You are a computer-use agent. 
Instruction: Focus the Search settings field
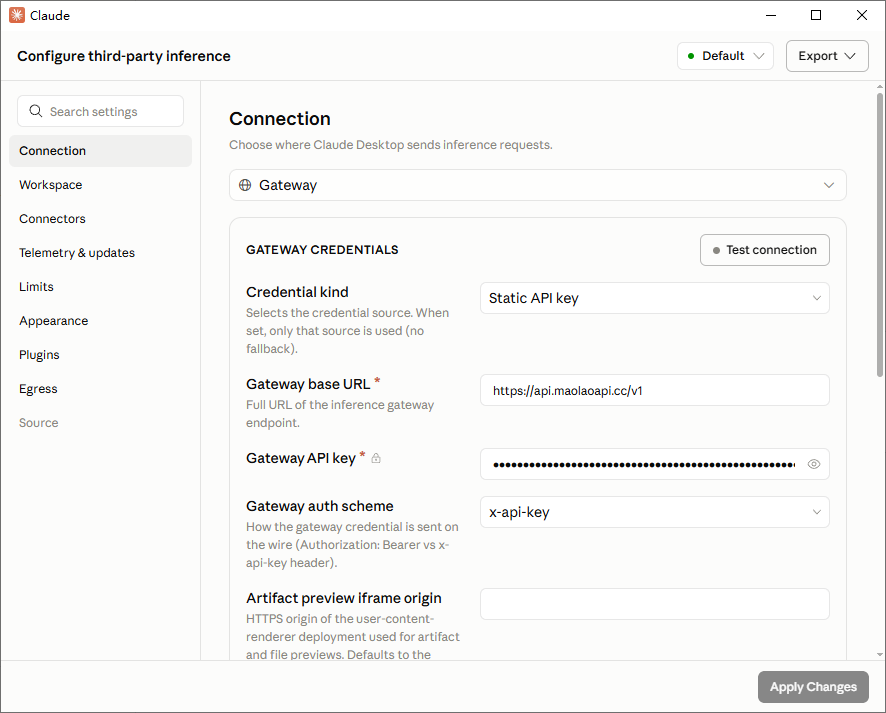101,111
